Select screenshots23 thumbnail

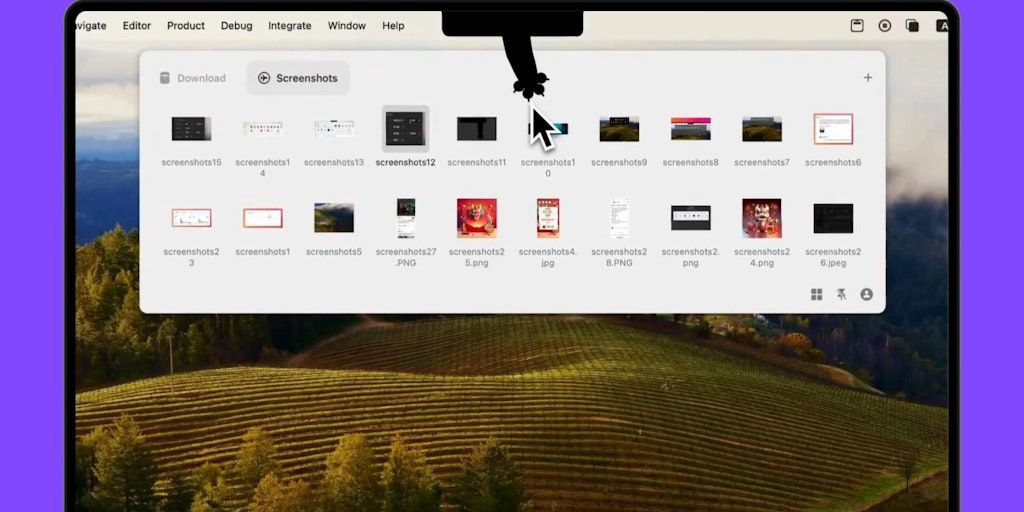[191, 218]
